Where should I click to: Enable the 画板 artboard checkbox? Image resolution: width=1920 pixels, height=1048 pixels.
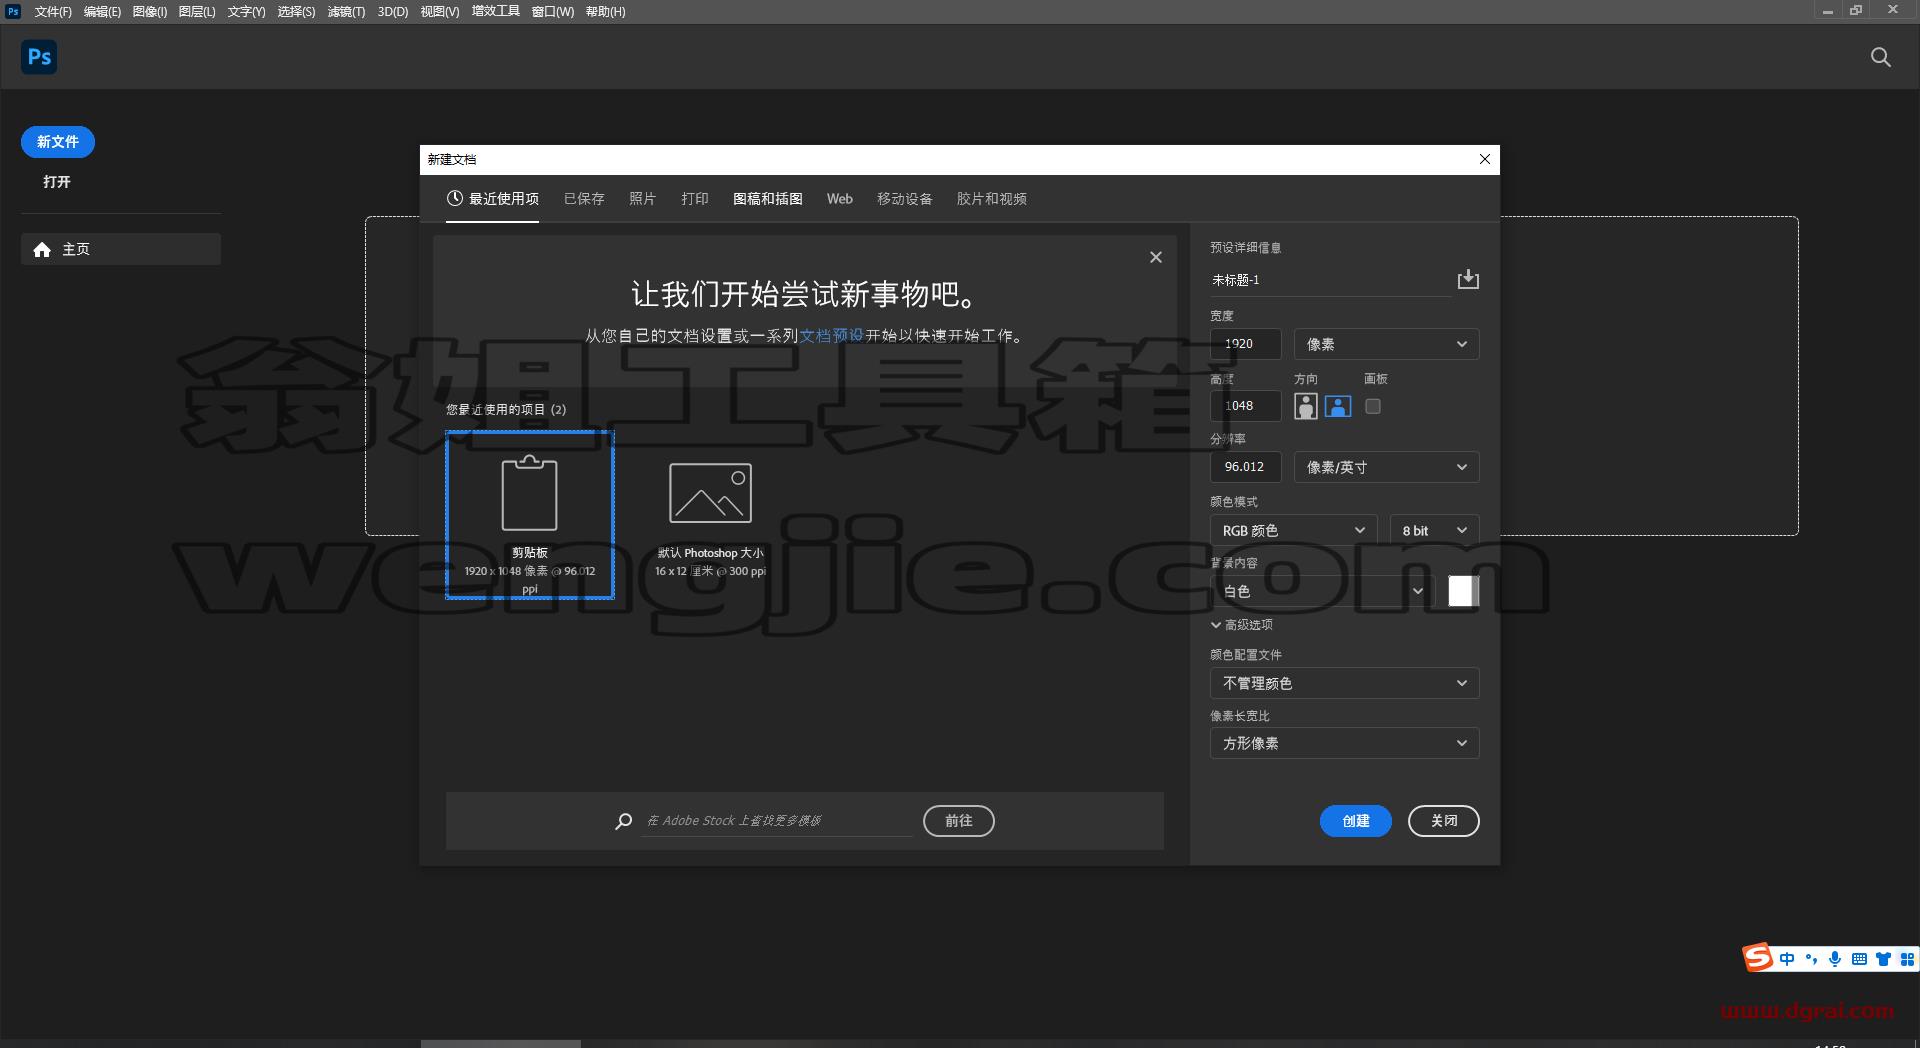(x=1373, y=406)
